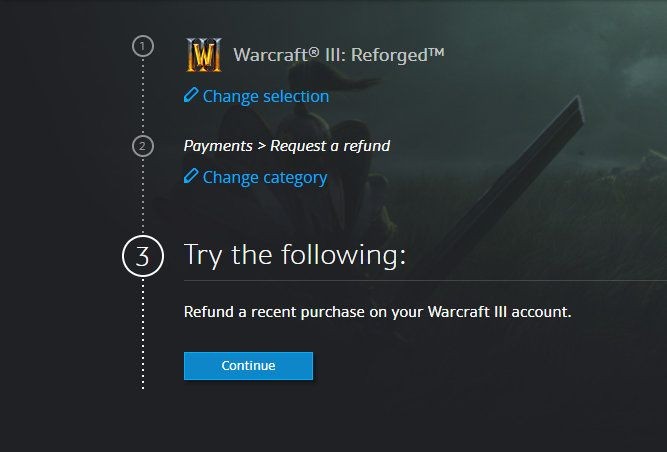Image resolution: width=667 pixels, height=452 pixels.
Task: Select the step 1 circle indicator
Action: 143,46
